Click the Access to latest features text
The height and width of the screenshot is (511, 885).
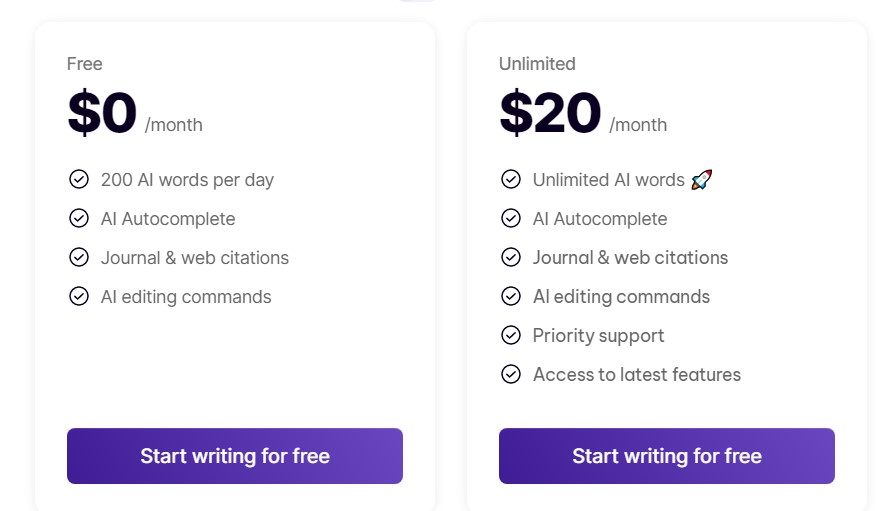637,374
